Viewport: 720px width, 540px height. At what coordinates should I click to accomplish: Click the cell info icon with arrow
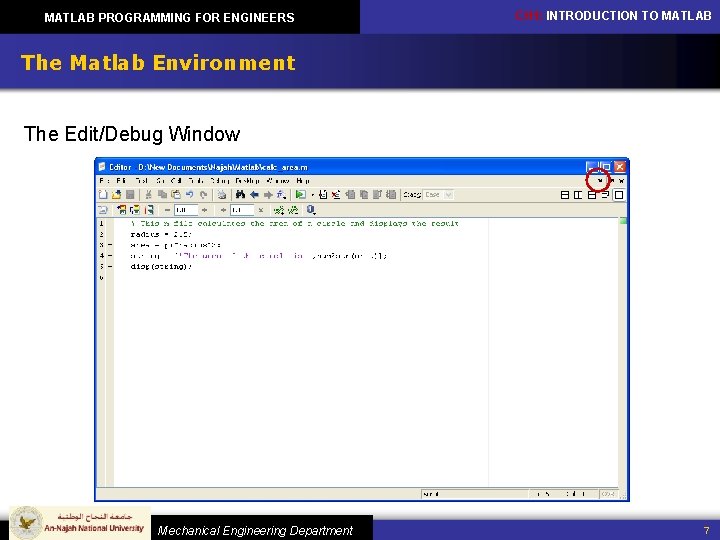click(311, 210)
